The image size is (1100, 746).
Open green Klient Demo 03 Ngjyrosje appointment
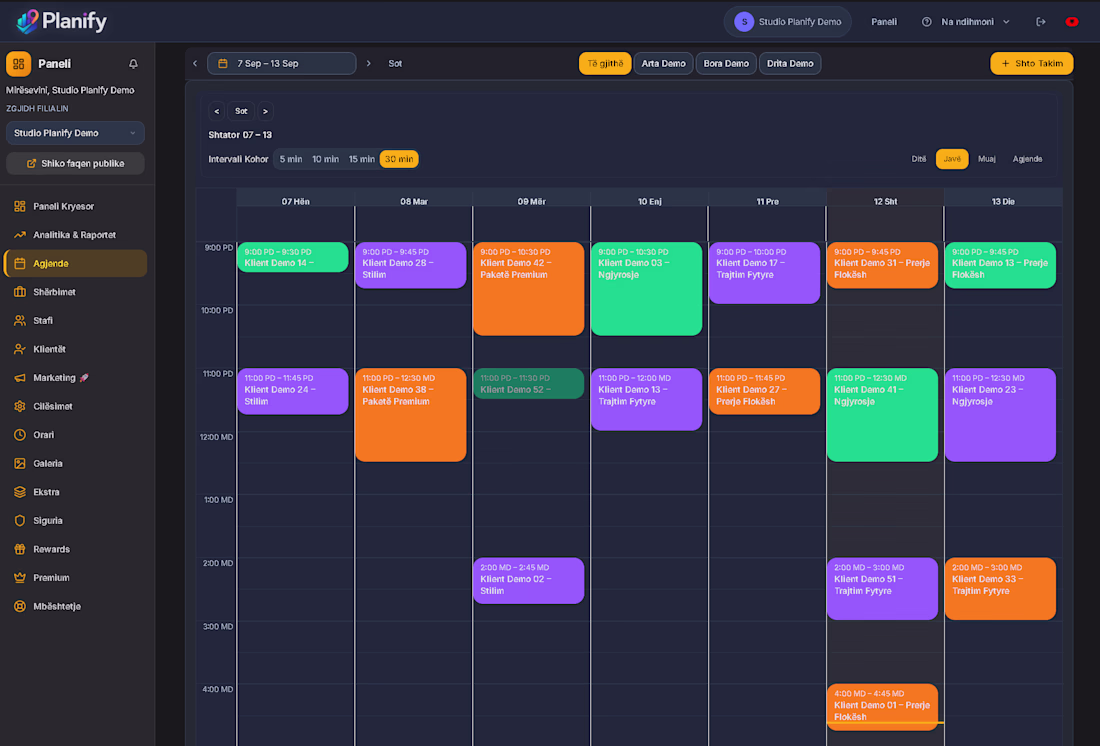coord(647,288)
